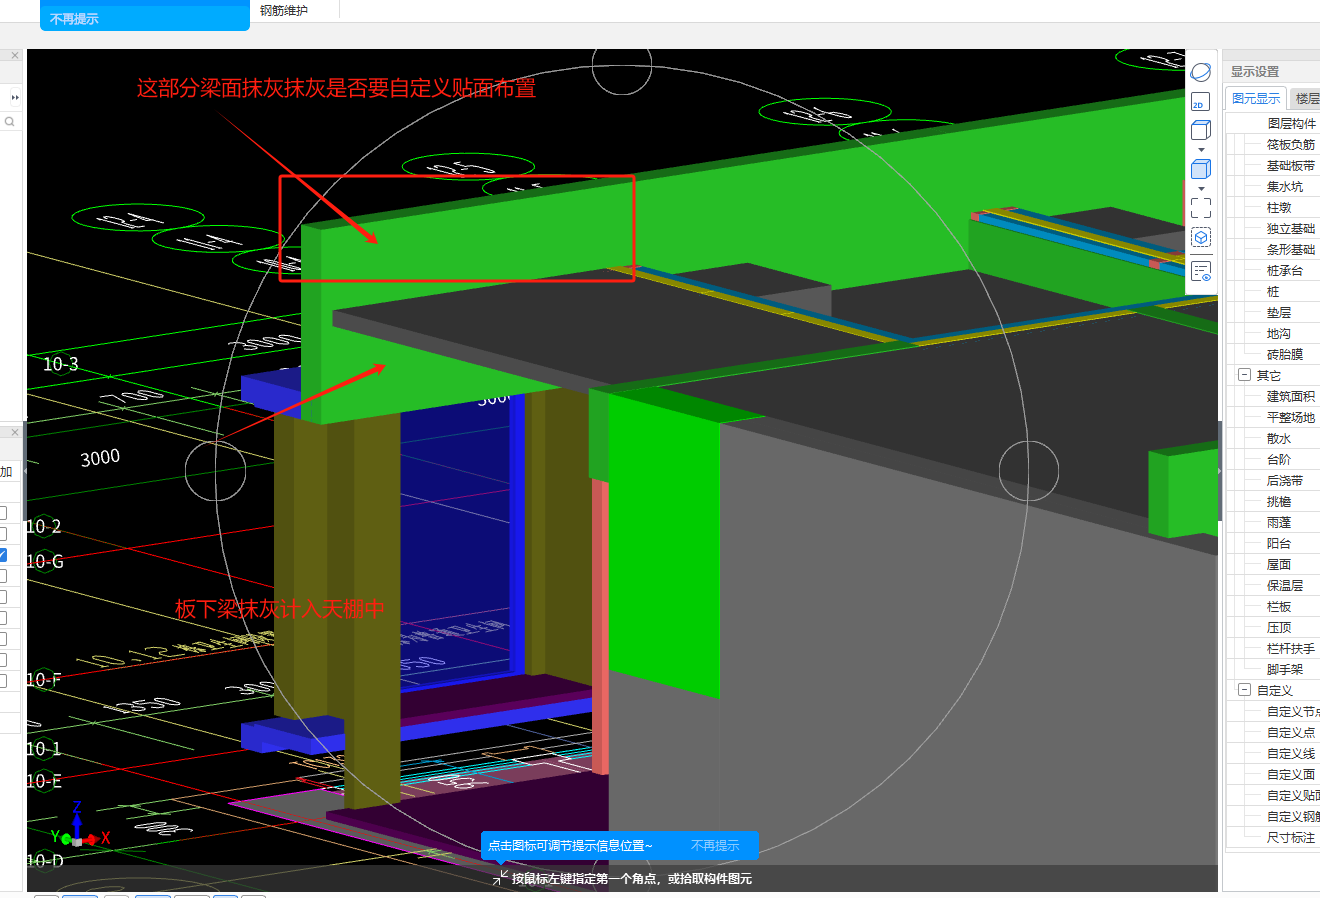This screenshot has width=1320, height=898.
Task: Select 平整场地 in display list
Action: 1291,417
